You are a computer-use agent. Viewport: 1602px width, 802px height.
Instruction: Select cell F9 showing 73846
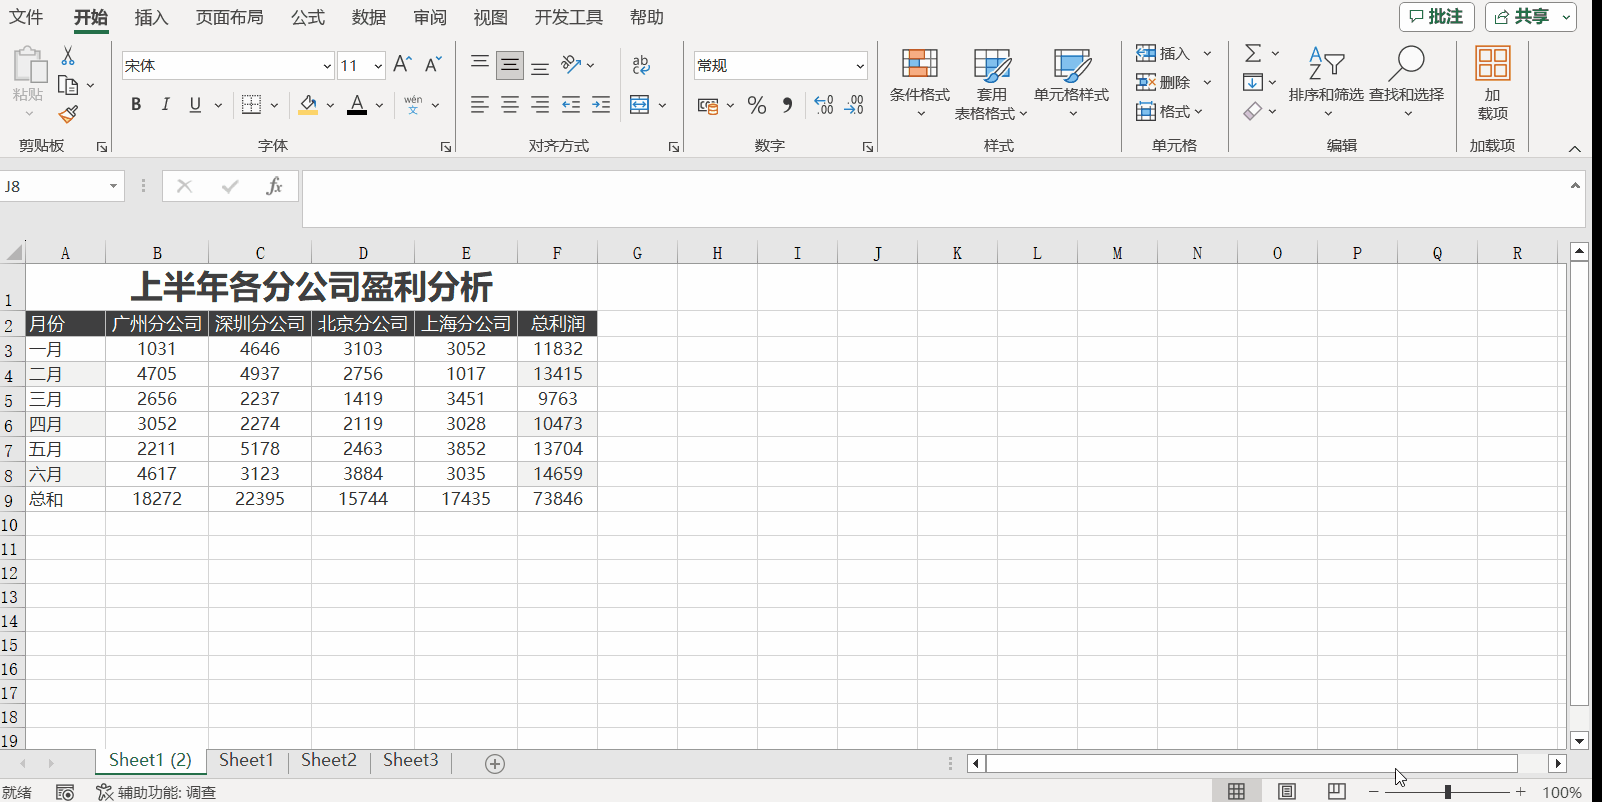pyautogui.click(x=557, y=499)
